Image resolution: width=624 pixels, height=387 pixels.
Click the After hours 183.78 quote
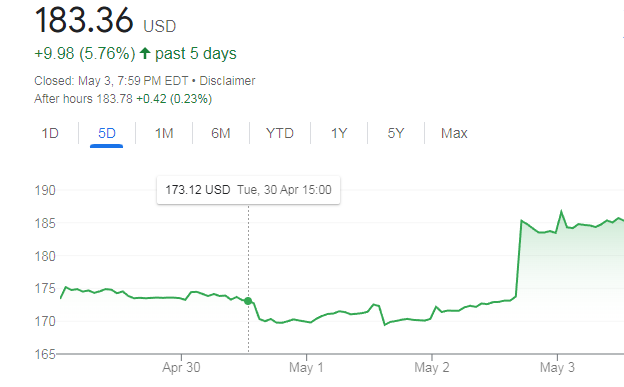83,99
